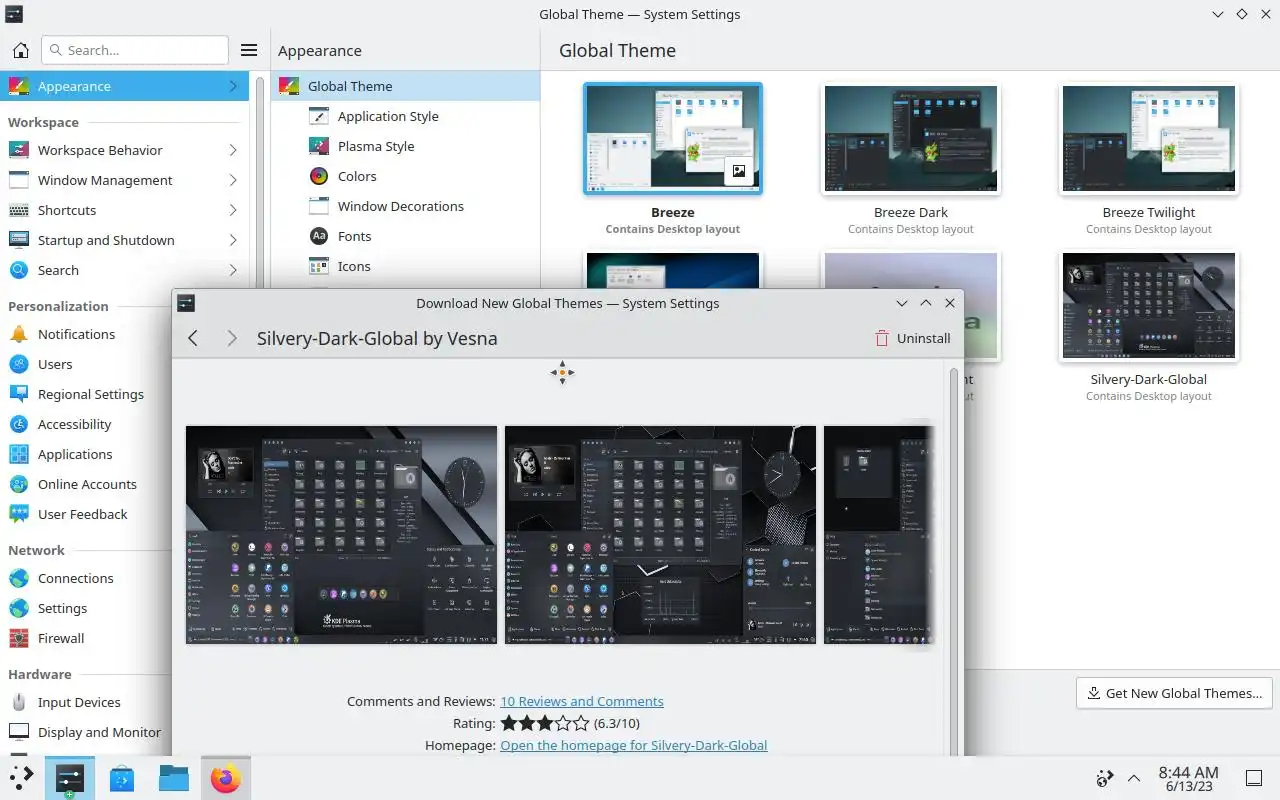Click the Uninstall button
The width and height of the screenshot is (1280, 800).
(x=912, y=338)
